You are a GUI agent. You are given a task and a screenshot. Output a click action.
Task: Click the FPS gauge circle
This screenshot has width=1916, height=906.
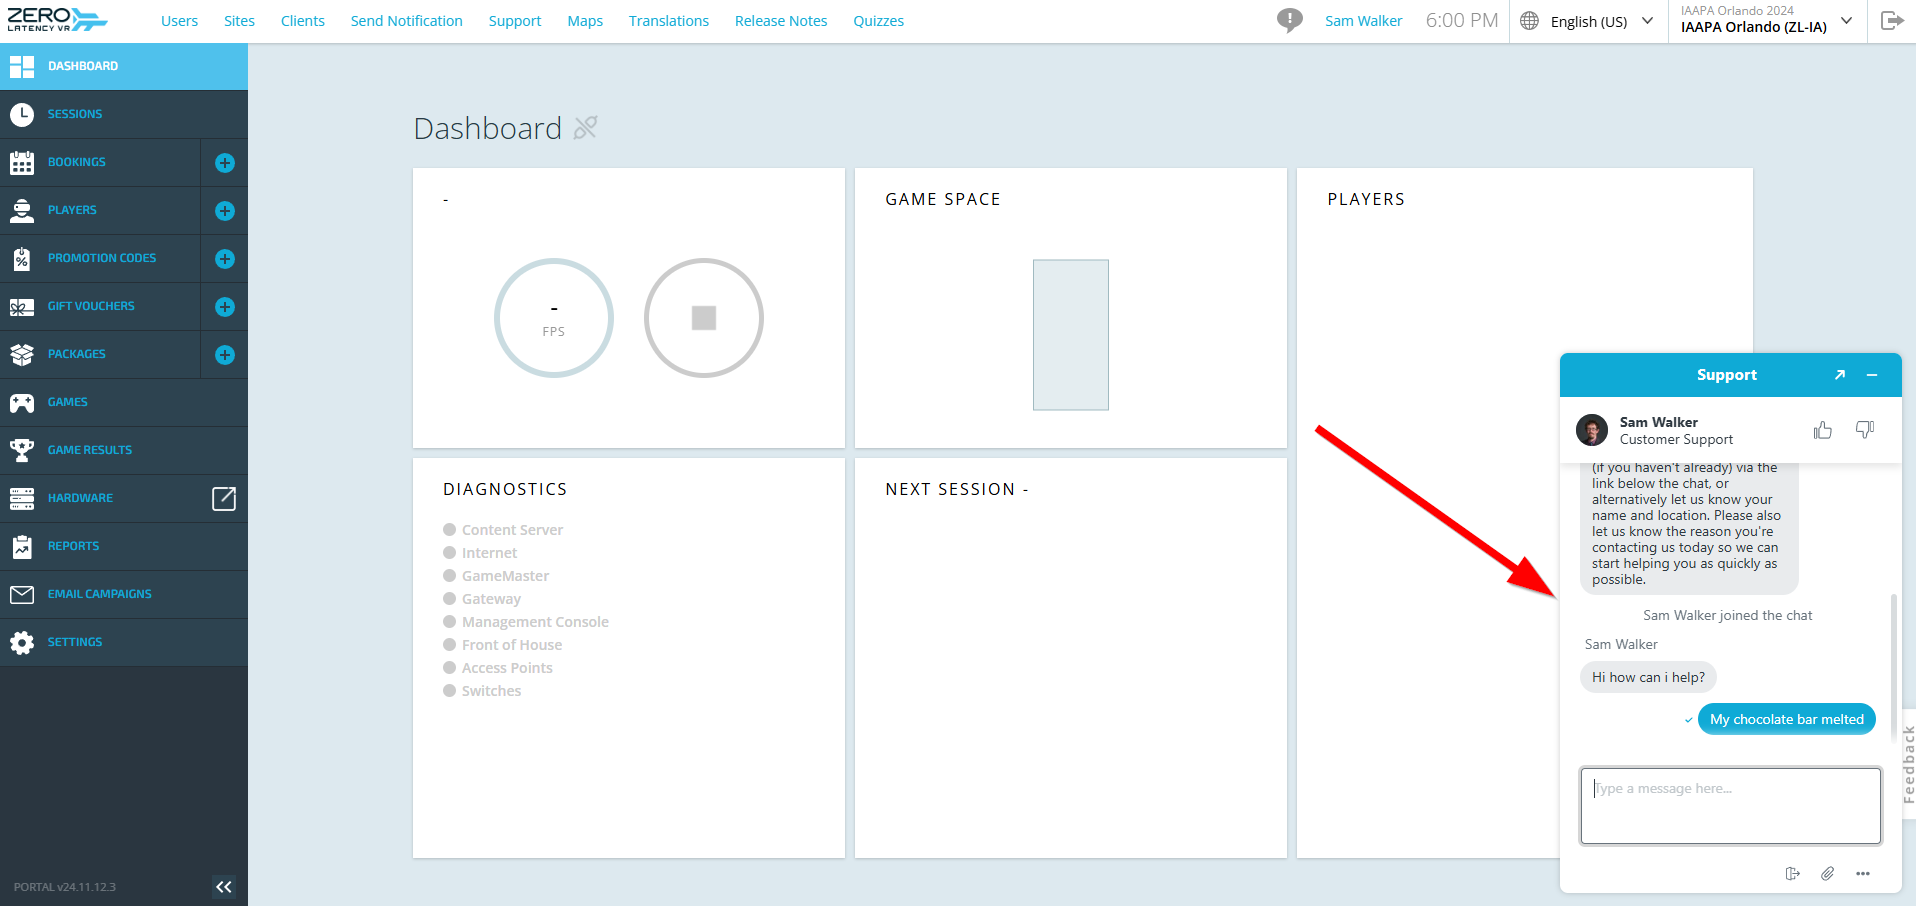click(x=554, y=318)
